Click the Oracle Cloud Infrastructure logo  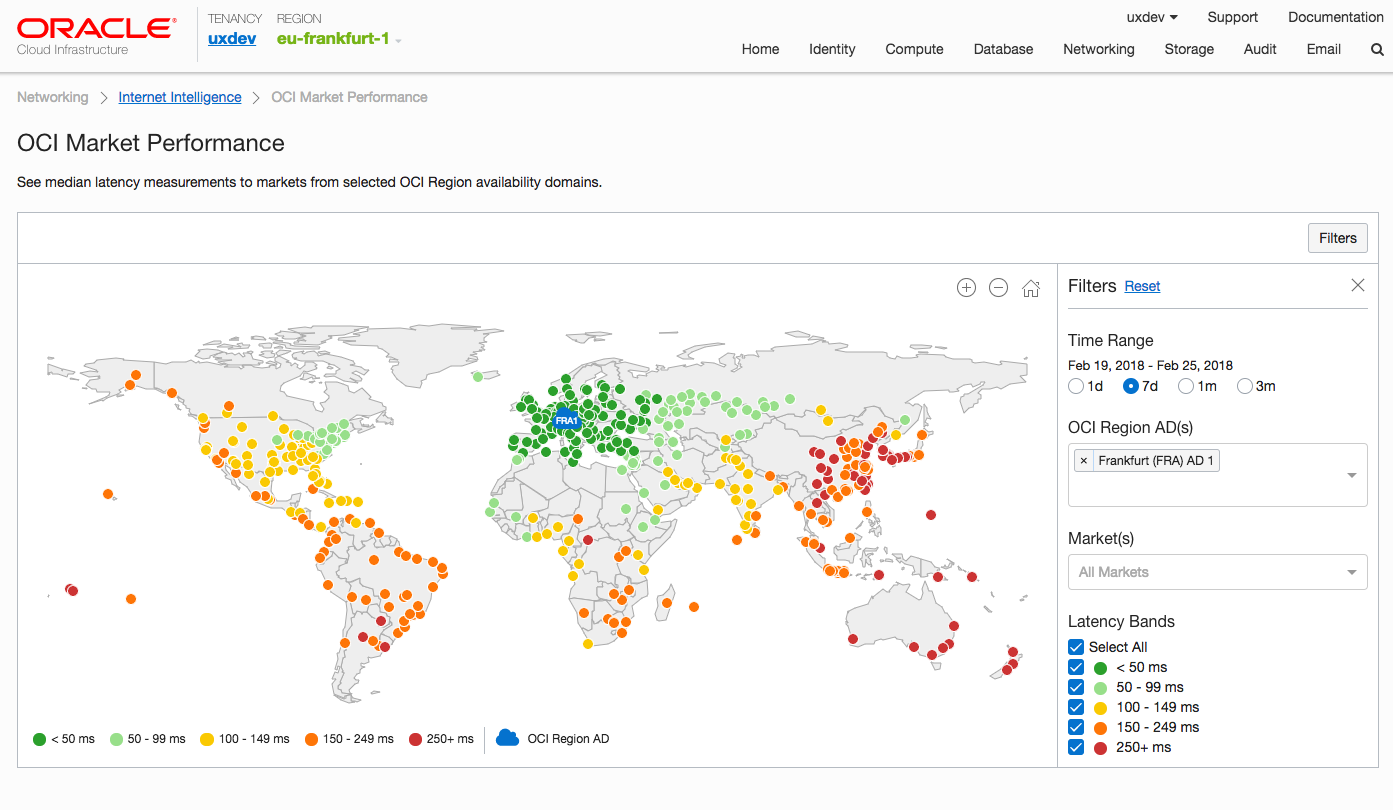pyautogui.click(x=96, y=35)
